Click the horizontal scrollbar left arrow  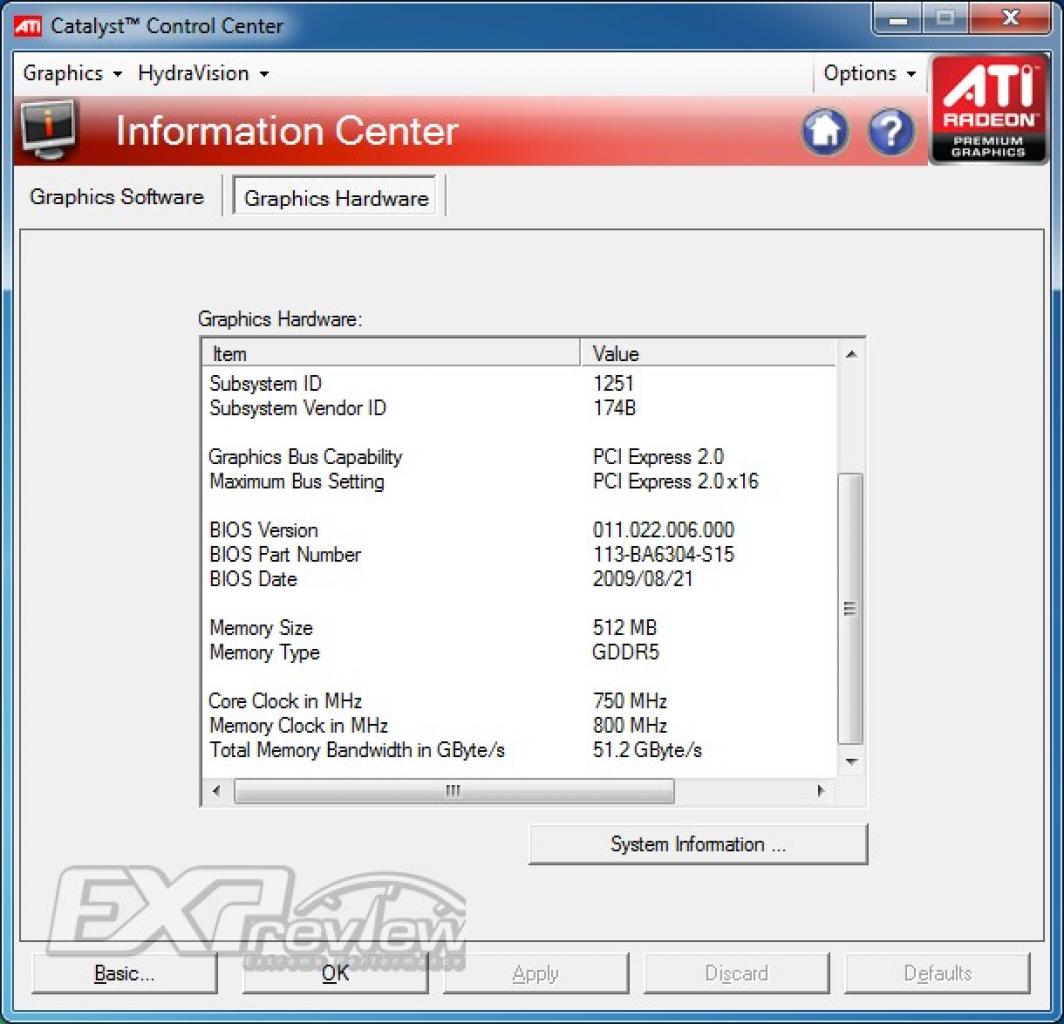point(216,791)
